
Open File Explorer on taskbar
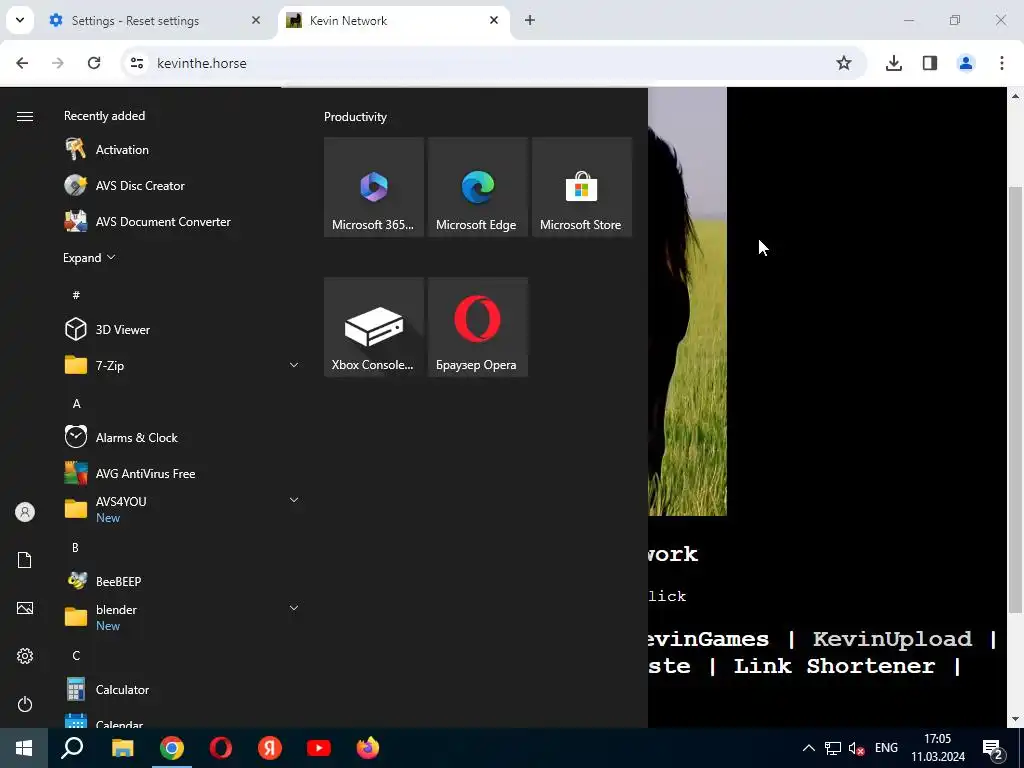(x=122, y=748)
